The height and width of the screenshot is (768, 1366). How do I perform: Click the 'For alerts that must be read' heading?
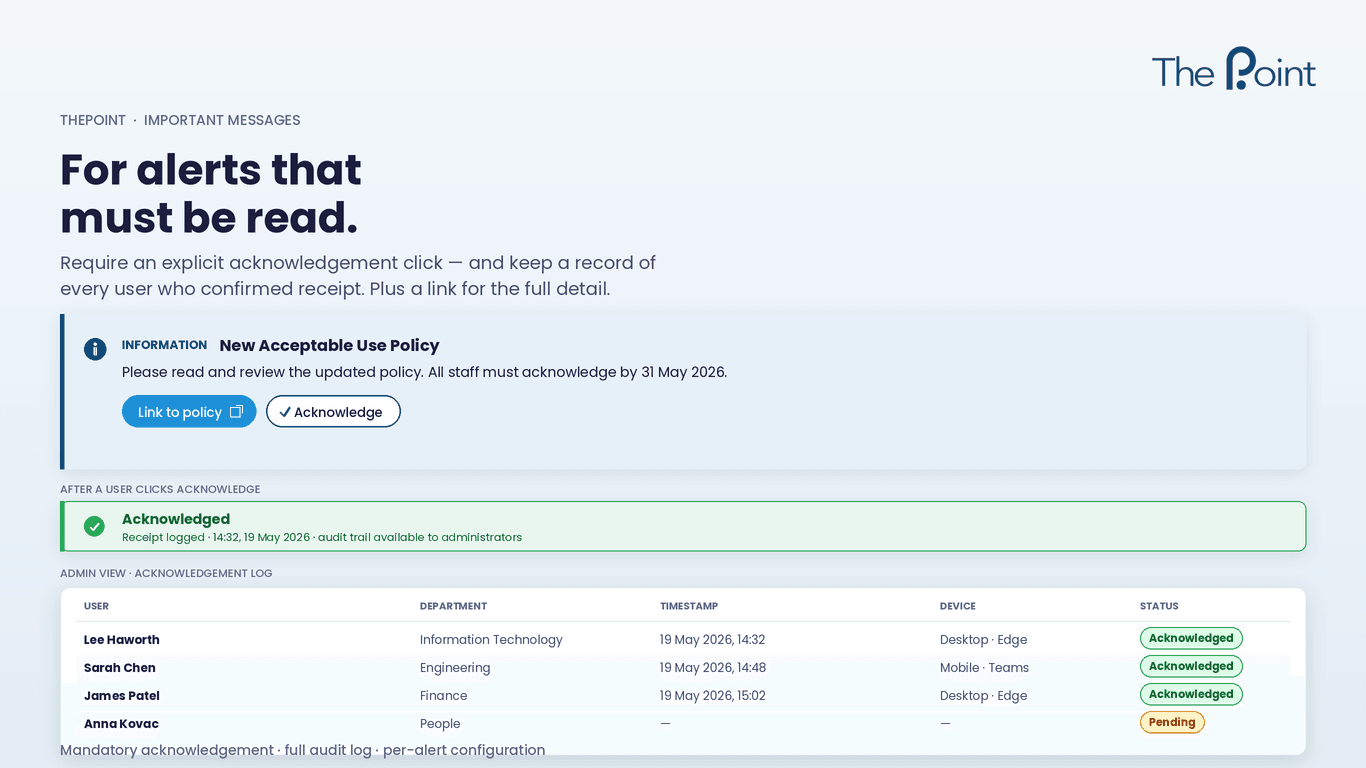211,194
